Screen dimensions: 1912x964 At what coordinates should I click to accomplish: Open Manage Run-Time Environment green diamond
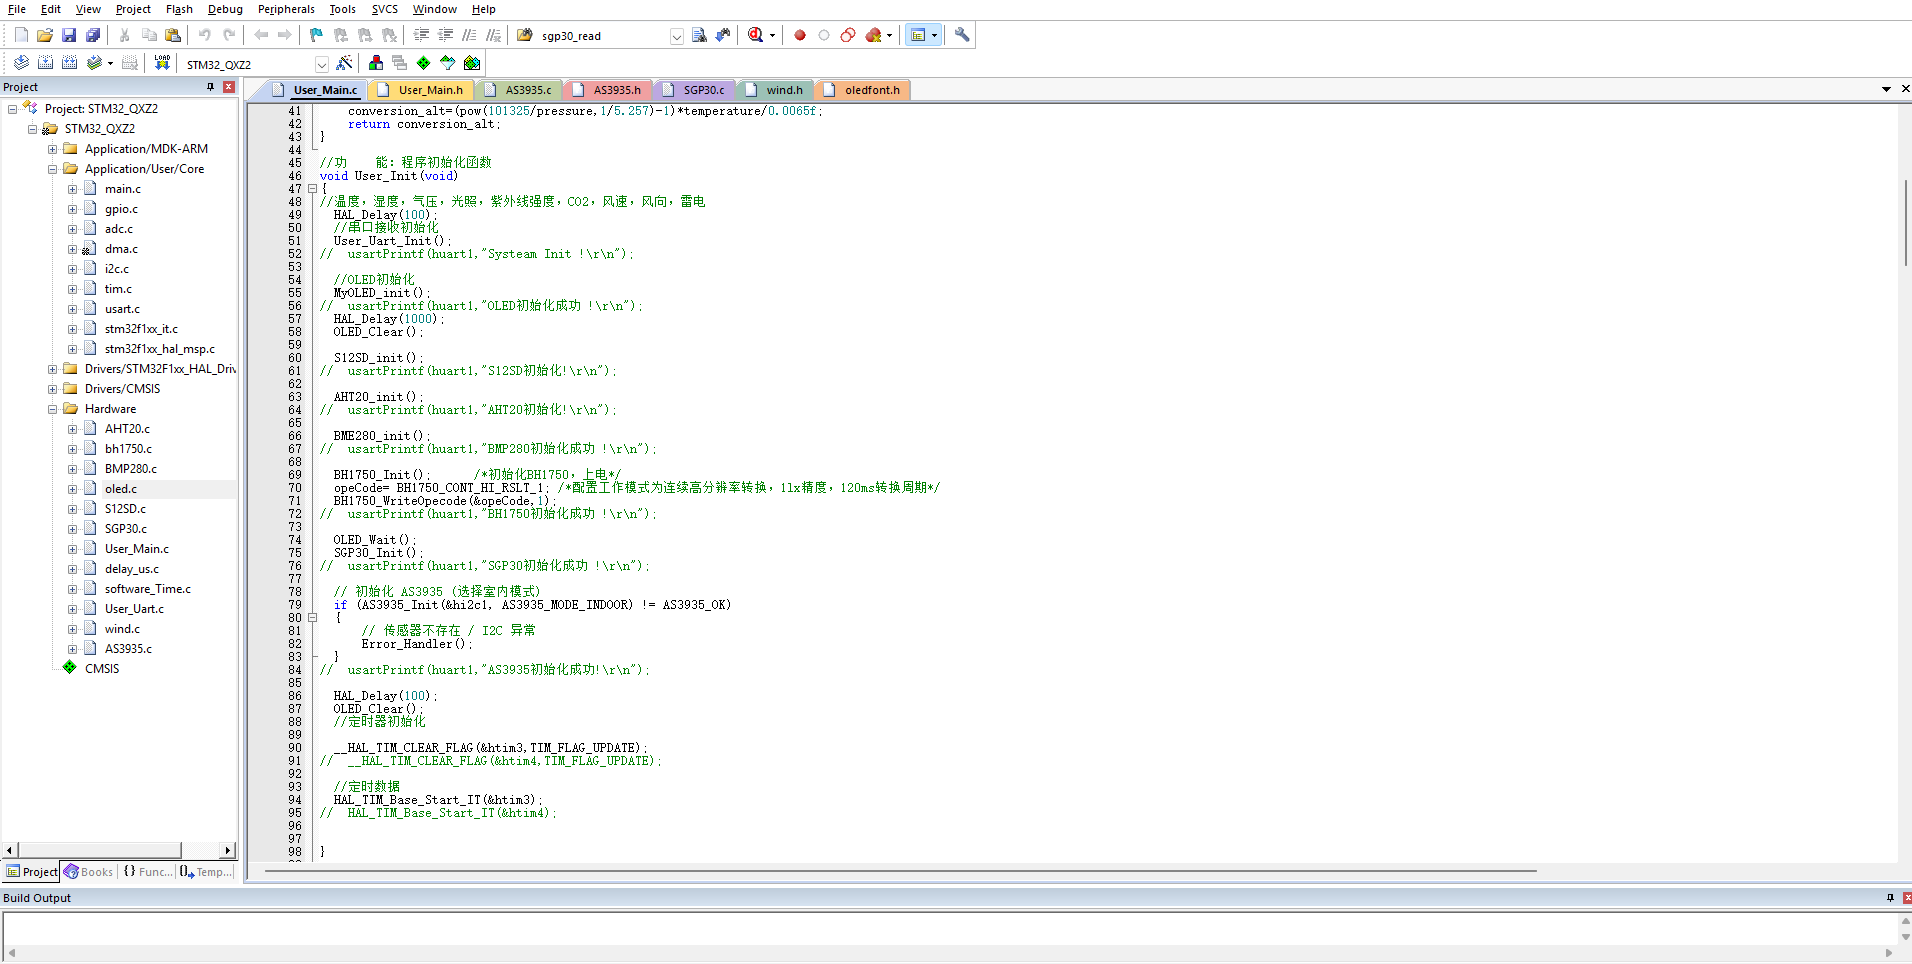point(424,63)
